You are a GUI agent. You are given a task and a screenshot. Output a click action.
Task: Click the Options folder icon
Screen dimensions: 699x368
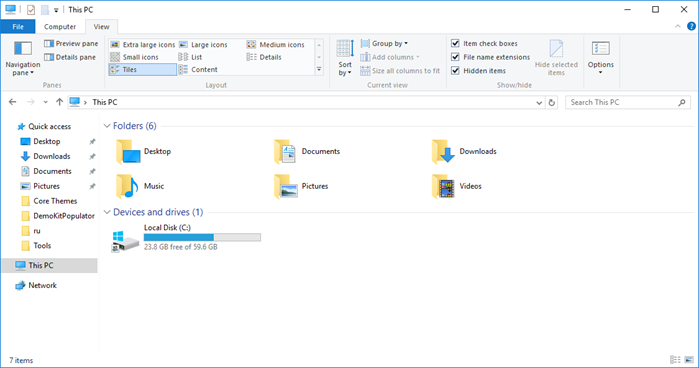[600, 49]
